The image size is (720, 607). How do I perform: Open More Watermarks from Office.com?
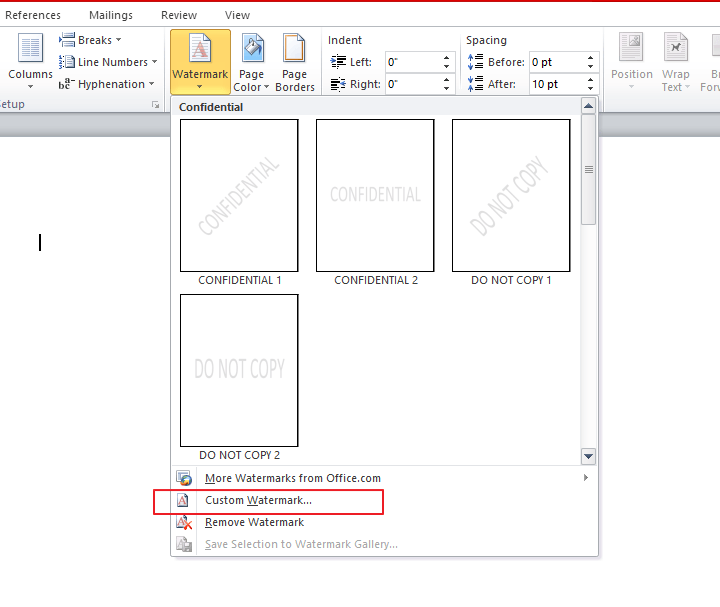(x=385, y=478)
